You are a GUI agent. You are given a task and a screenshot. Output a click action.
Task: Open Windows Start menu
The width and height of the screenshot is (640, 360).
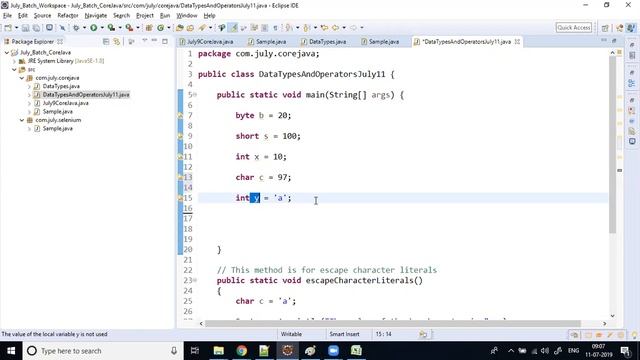(11, 351)
